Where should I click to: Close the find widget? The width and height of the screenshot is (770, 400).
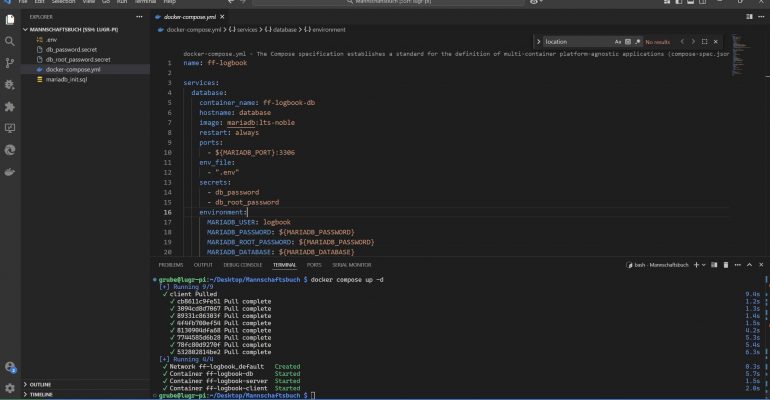pyautogui.click(x=715, y=42)
